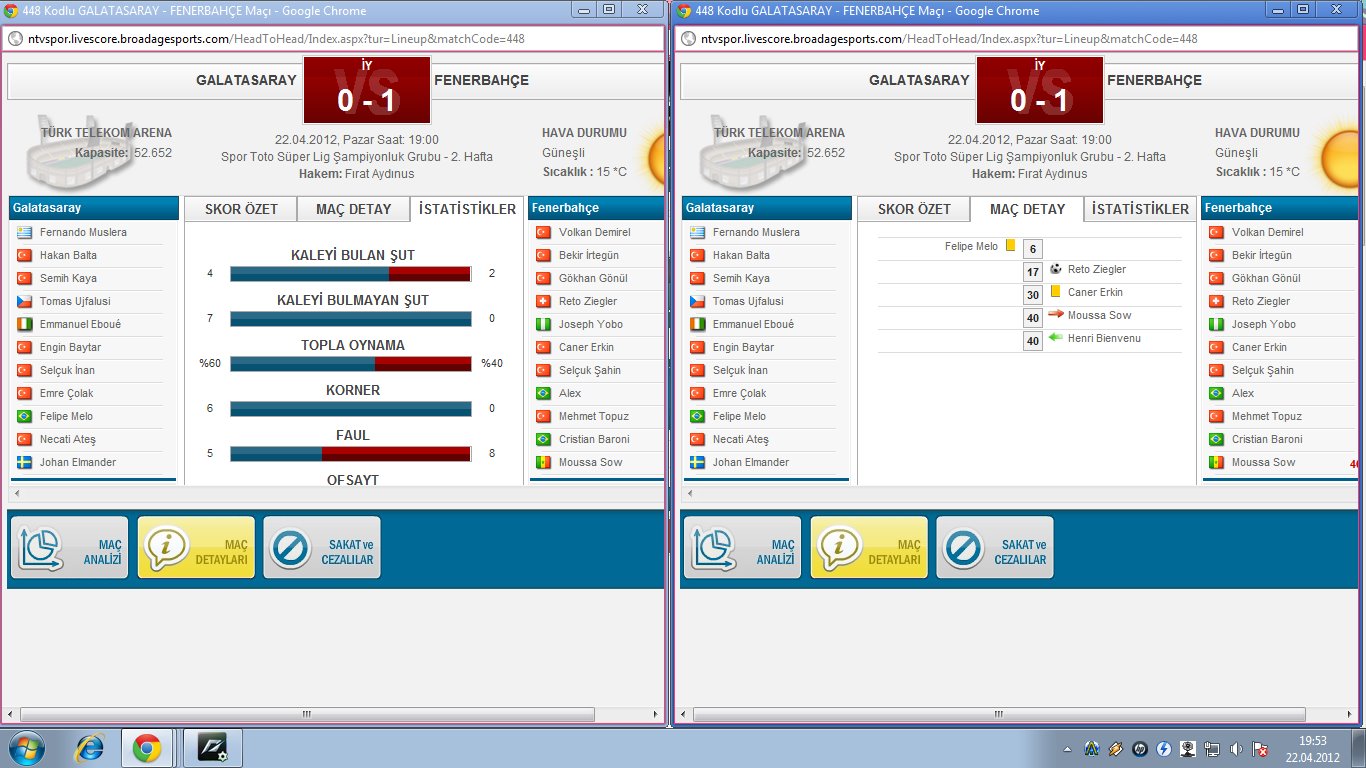
Task: Click the Faul statistics bar
Action: coord(350,454)
